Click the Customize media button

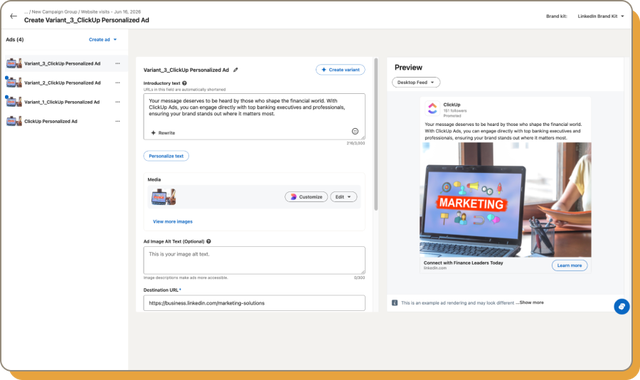[x=306, y=197]
